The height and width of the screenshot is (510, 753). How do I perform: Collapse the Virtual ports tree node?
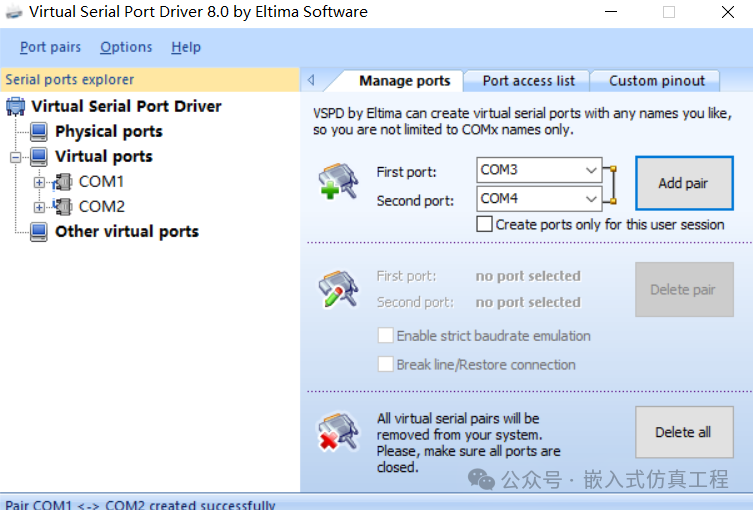point(16,157)
